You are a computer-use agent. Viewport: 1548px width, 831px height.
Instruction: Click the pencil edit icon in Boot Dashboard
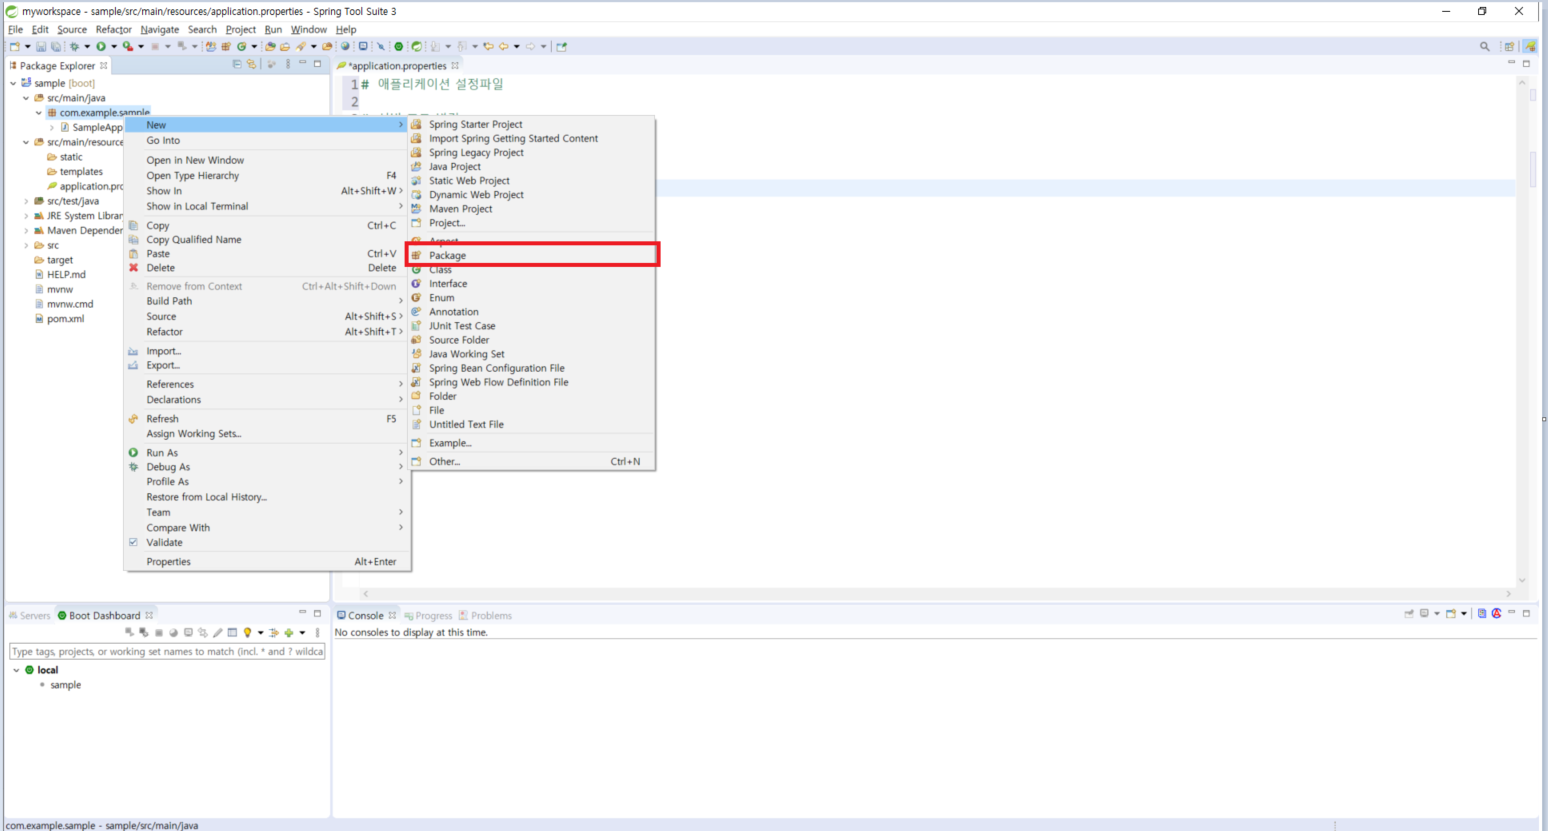tap(218, 633)
